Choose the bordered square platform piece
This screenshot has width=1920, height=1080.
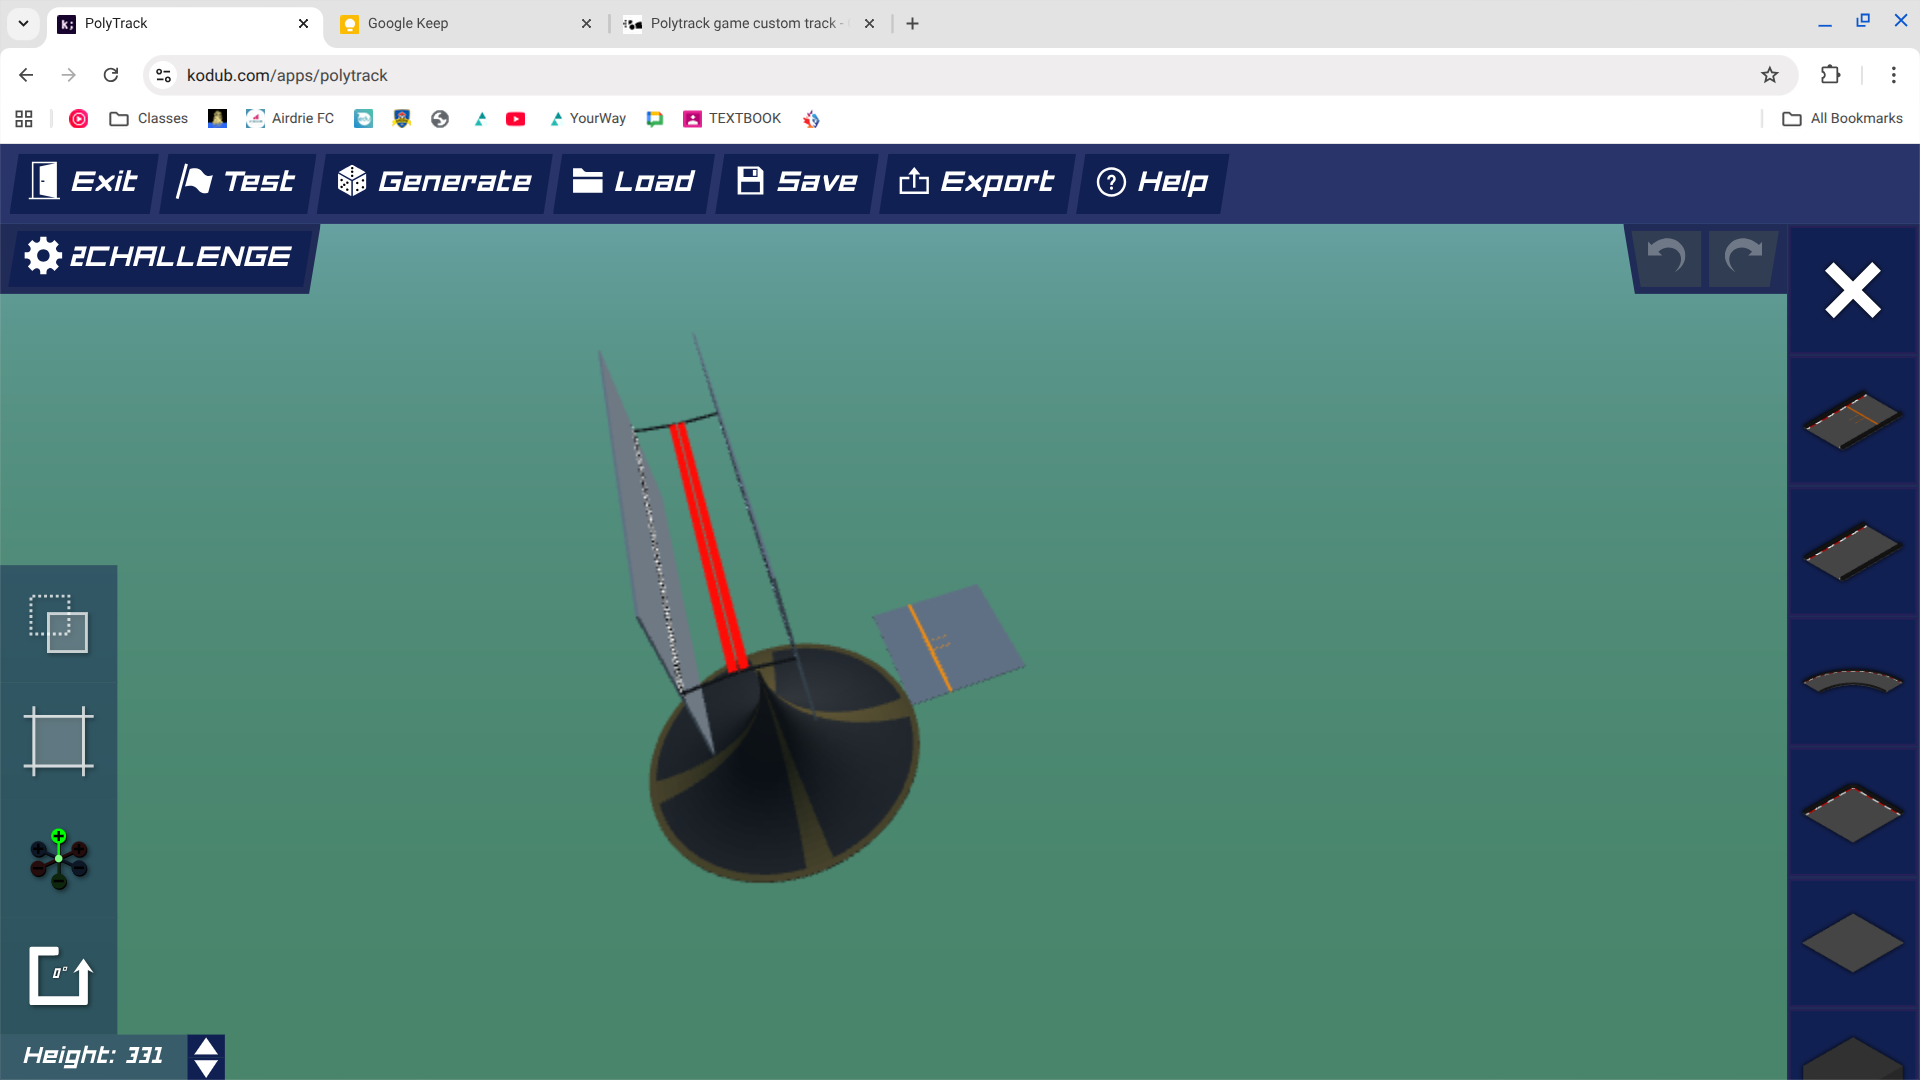pos(1852,812)
